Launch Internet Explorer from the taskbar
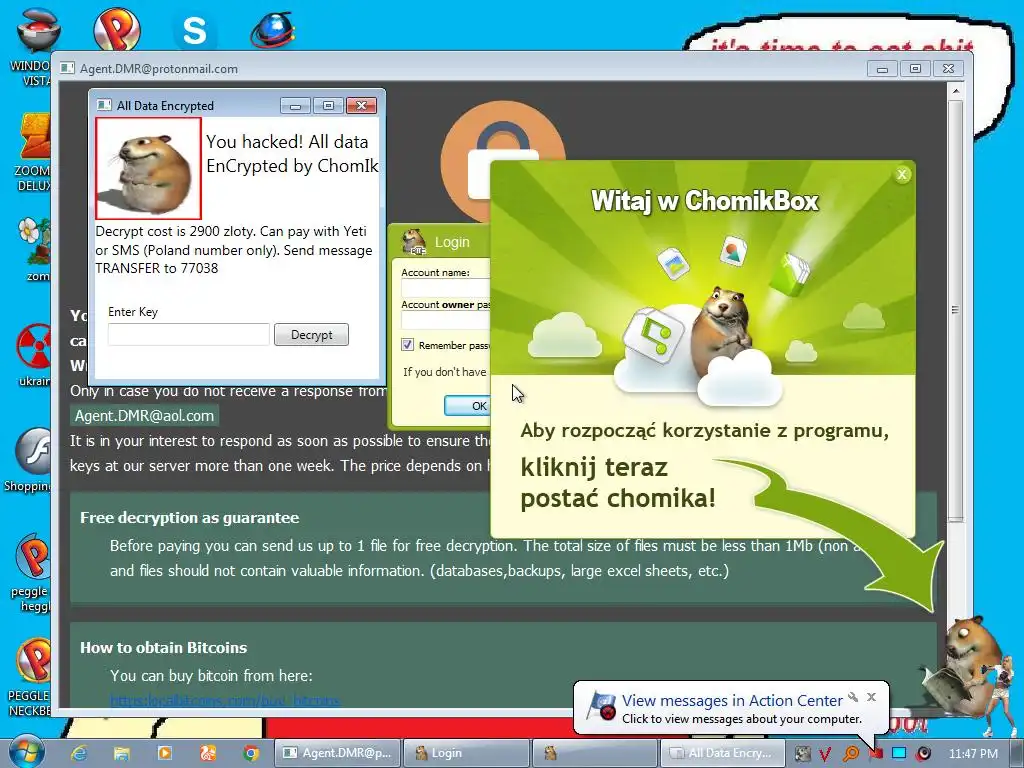Screen dimensions: 1024x768 pos(79,753)
